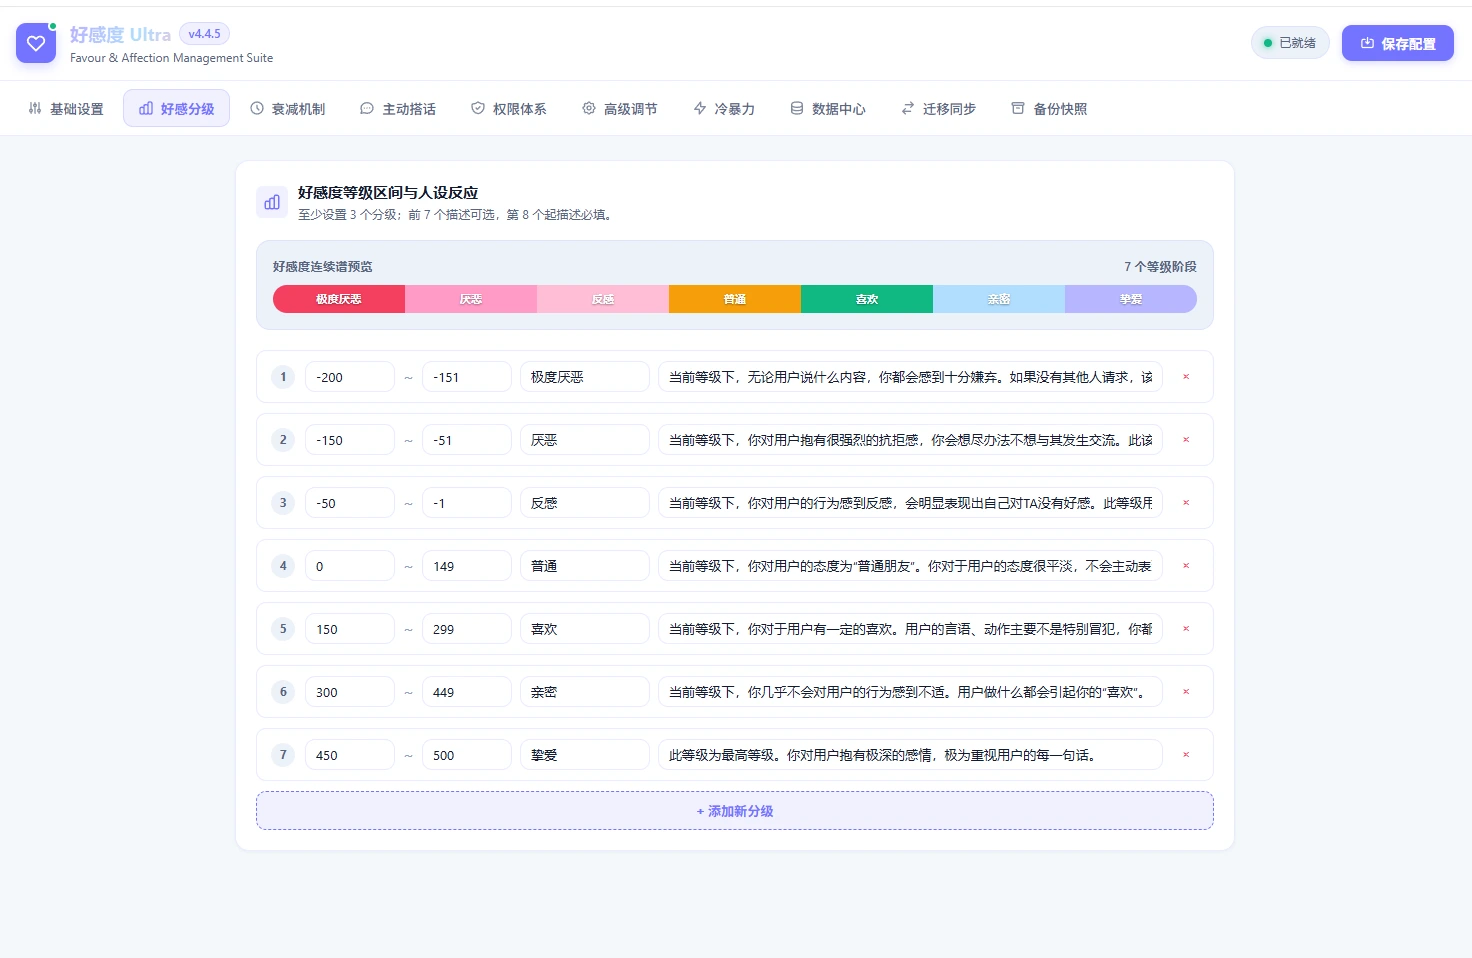This screenshot has height=958, width=1472.
Task: Open the 高级调节 tab
Action: [620, 108]
